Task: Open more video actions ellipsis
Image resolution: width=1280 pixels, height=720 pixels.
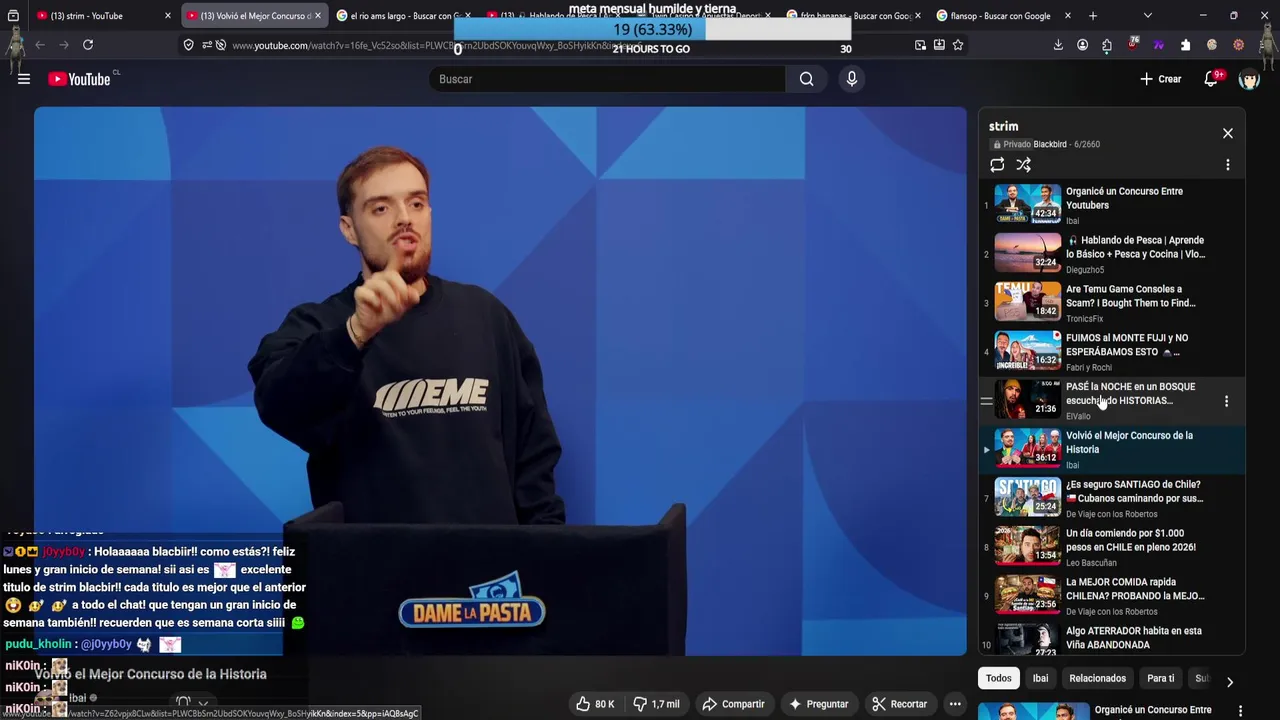Action: 955,704
